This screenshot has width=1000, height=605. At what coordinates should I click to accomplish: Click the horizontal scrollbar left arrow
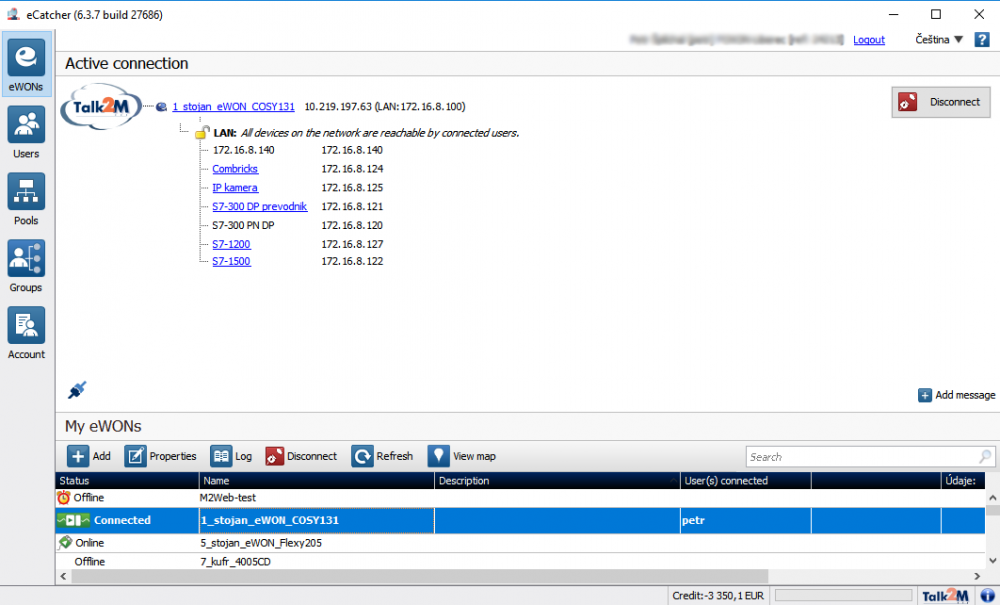pyautogui.click(x=63, y=576)
